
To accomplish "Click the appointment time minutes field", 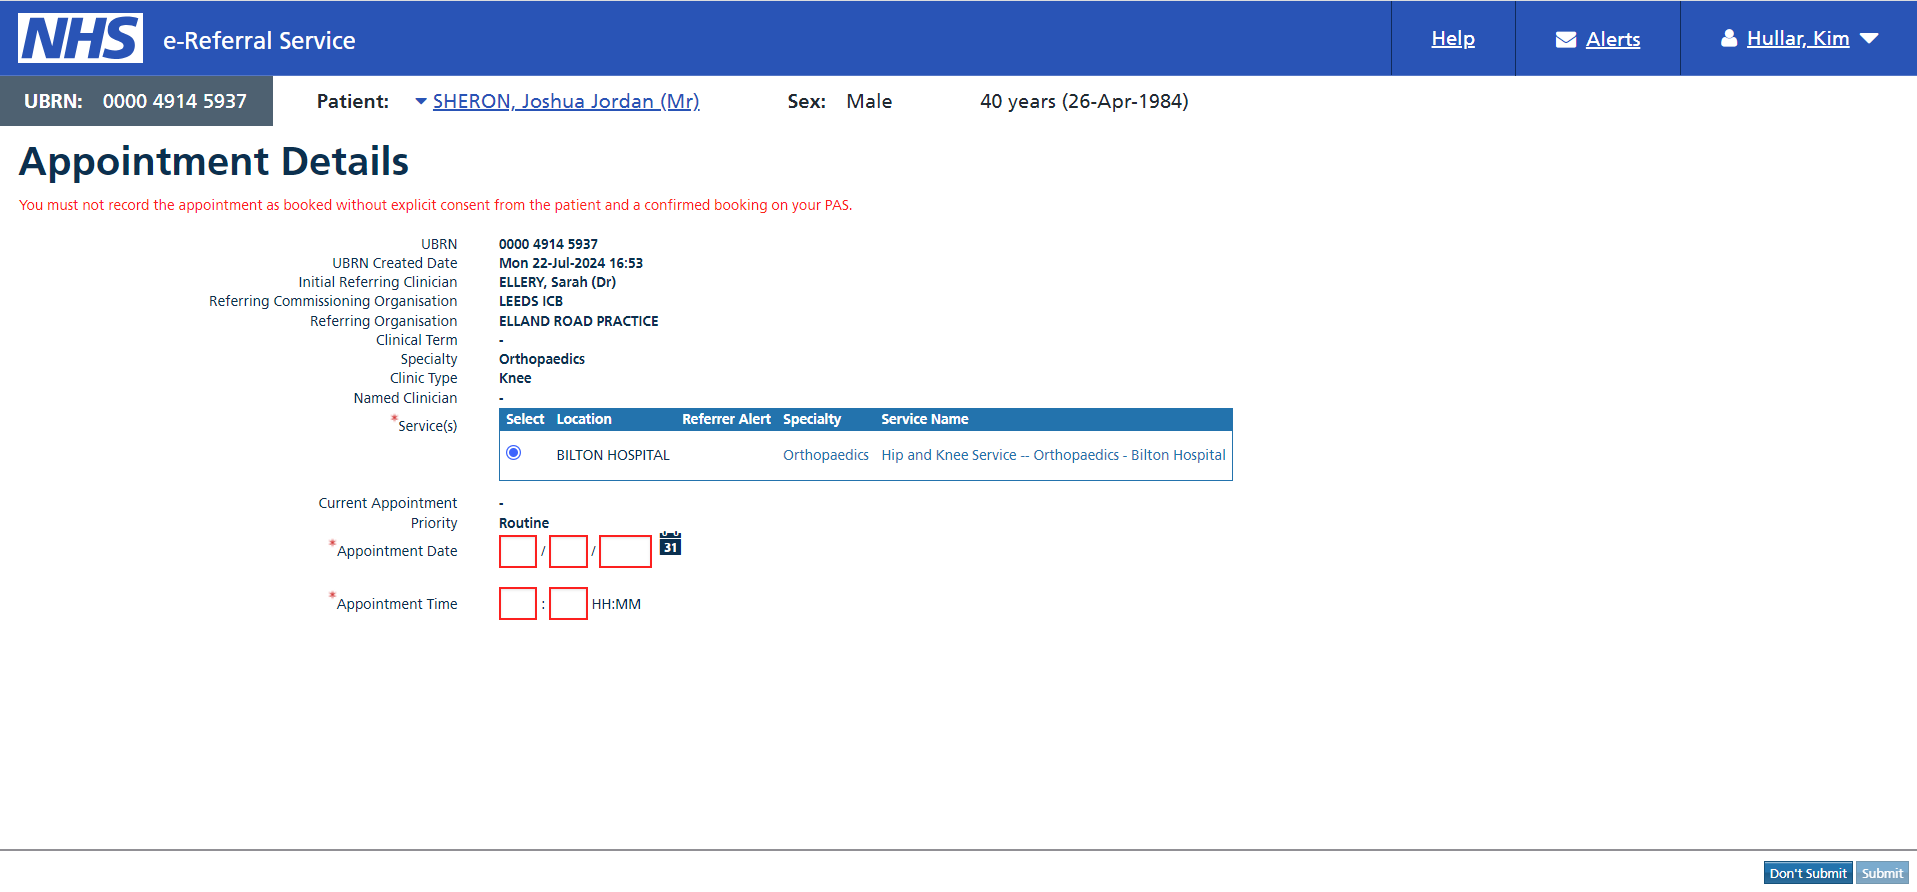I will point(568,604).
